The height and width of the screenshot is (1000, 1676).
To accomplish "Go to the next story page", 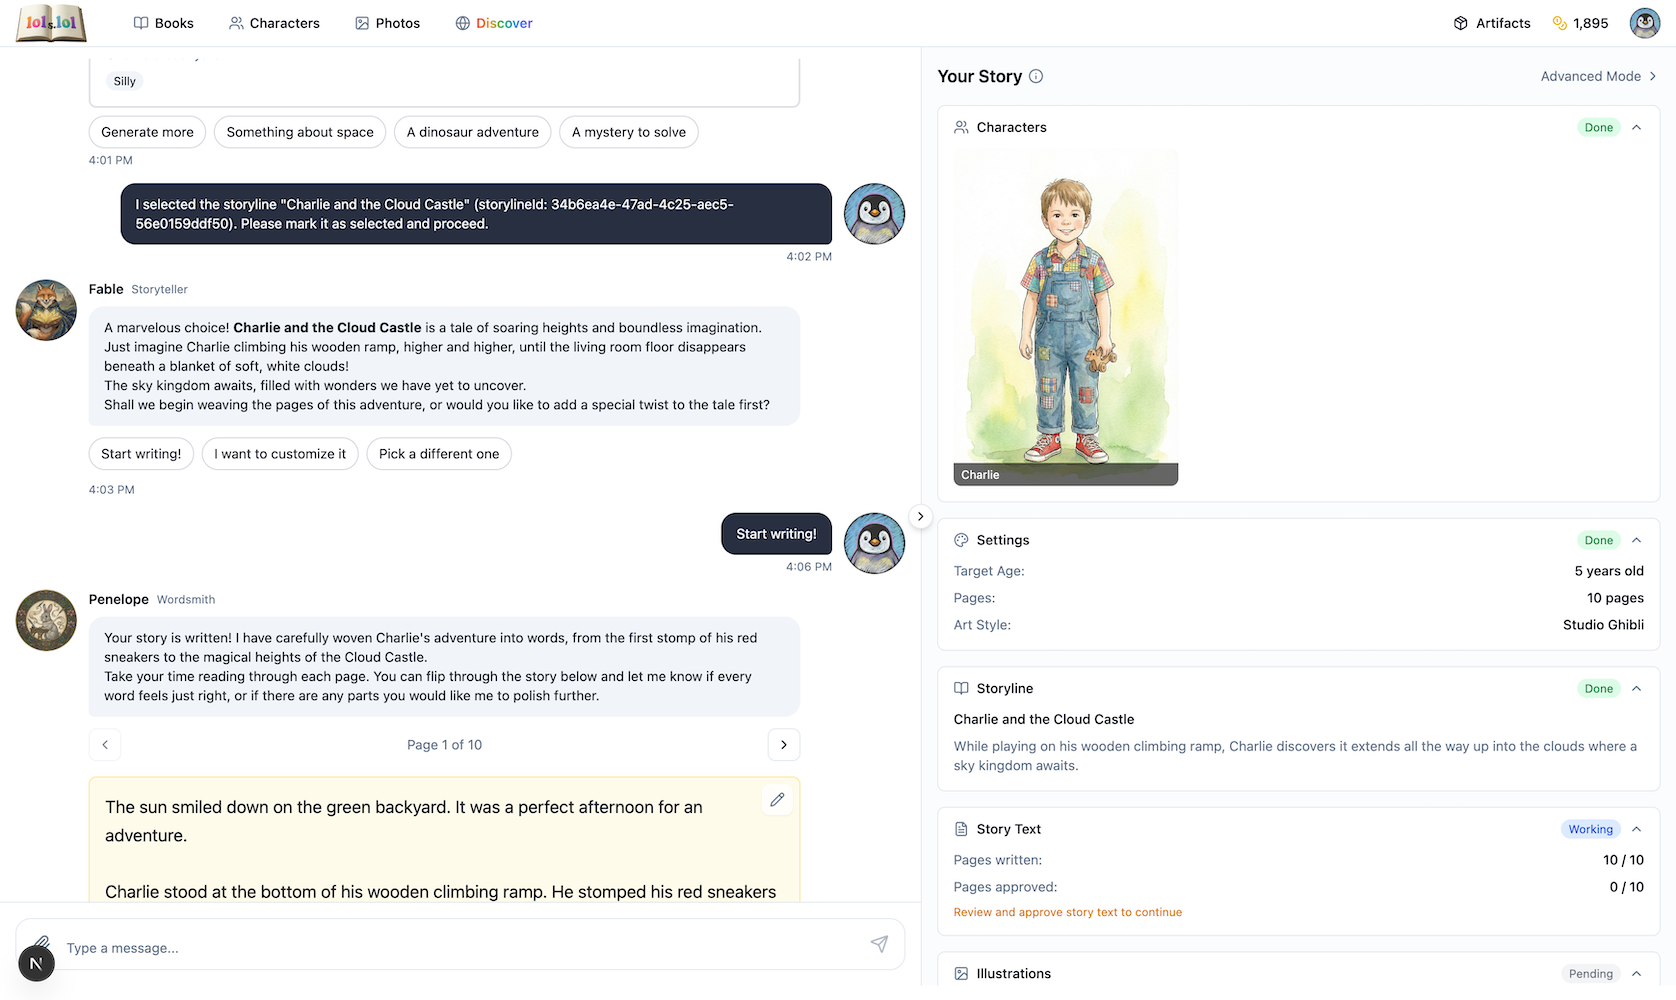I will [x=784, y=744].
